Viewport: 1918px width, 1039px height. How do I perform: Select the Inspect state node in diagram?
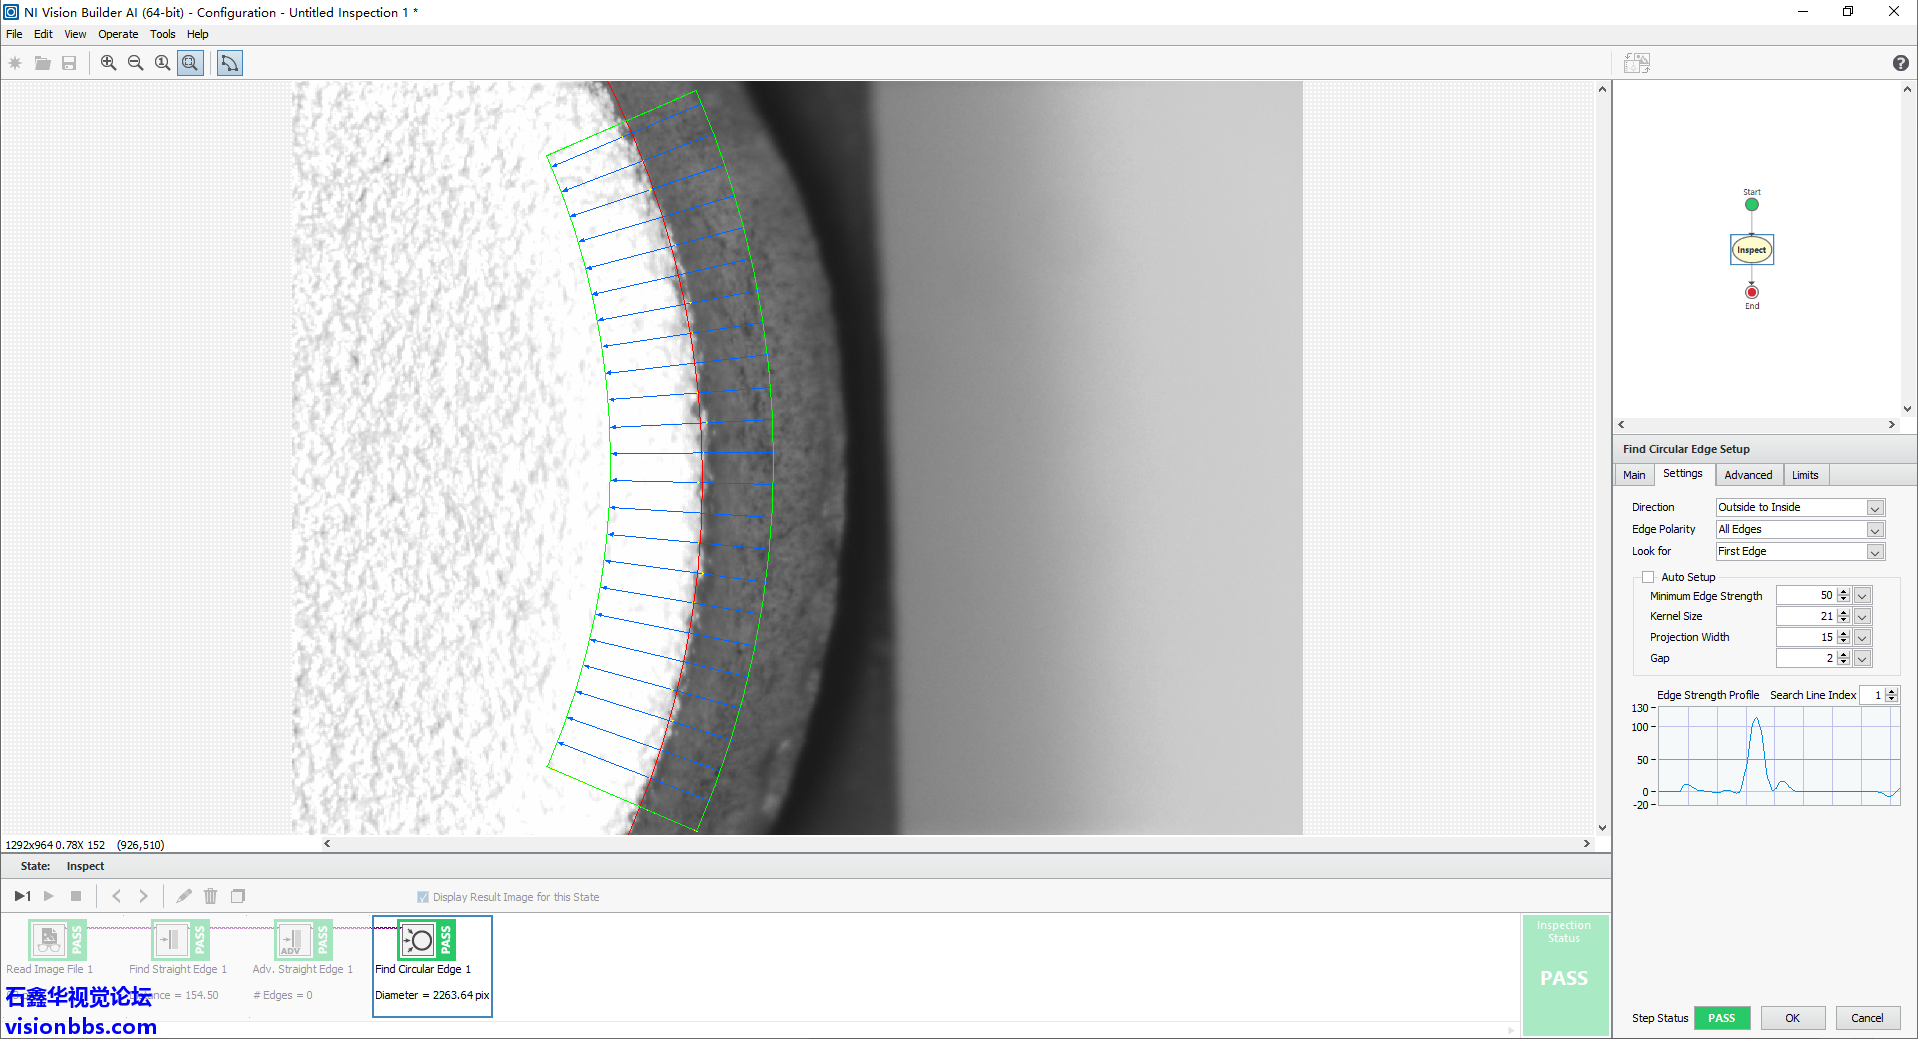pyautogui.click(x=1751, y=250)
